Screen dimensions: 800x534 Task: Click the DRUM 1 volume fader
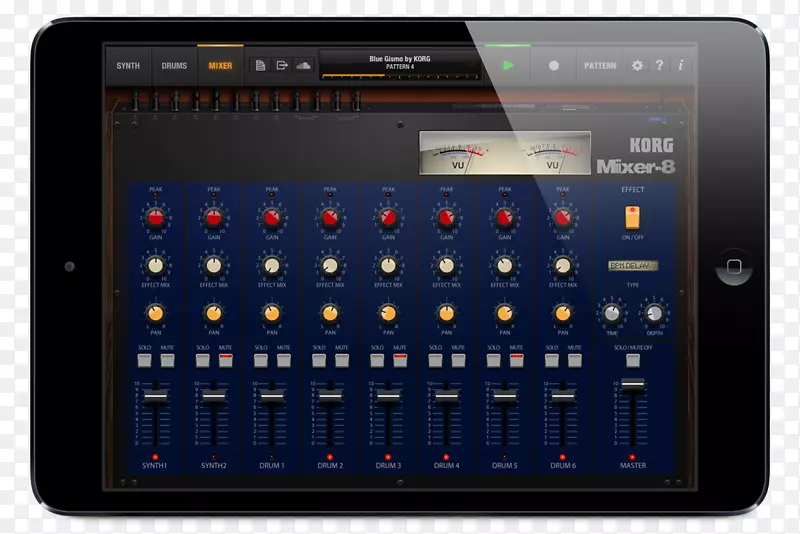pos(272,395)
